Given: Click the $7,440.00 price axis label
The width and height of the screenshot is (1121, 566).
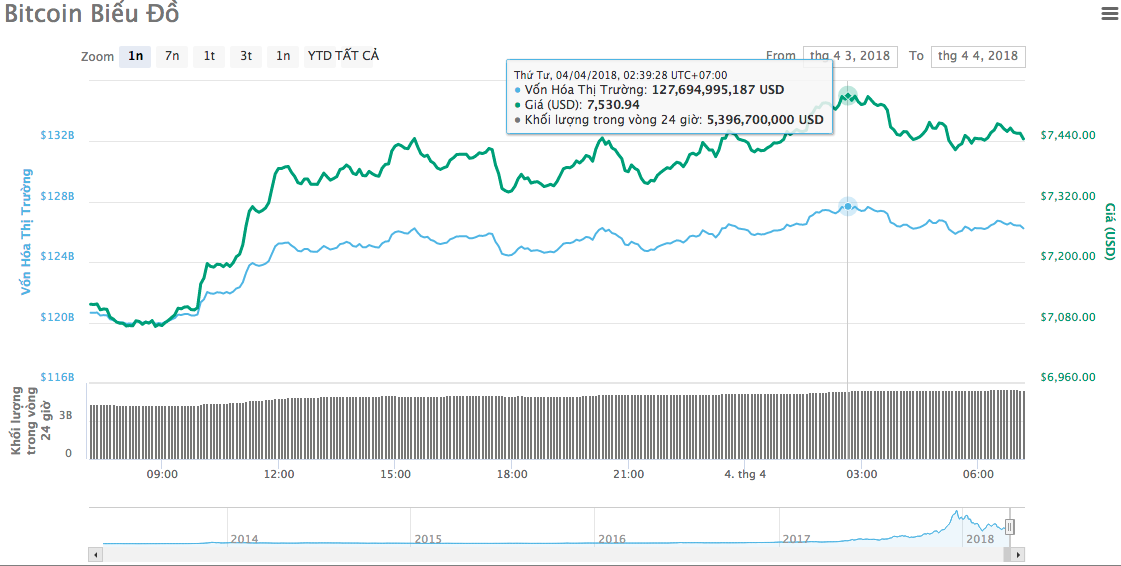Looking at the screenshot, I should 1067,135.
